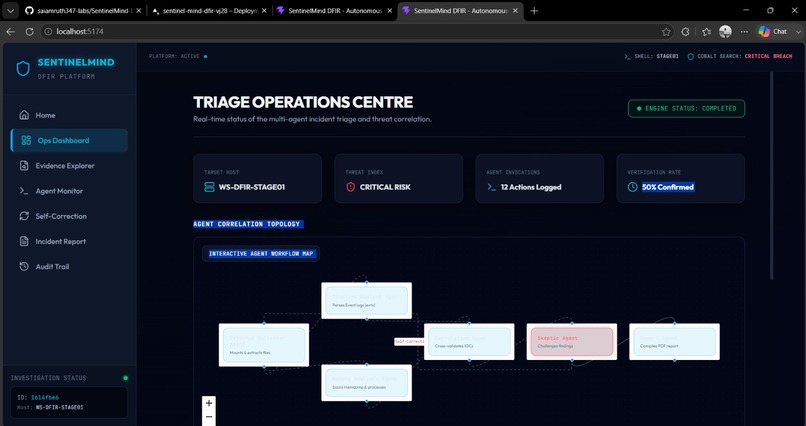Click the PLATFORM: ACTIVE status indicator

click(x=178, y=56)
